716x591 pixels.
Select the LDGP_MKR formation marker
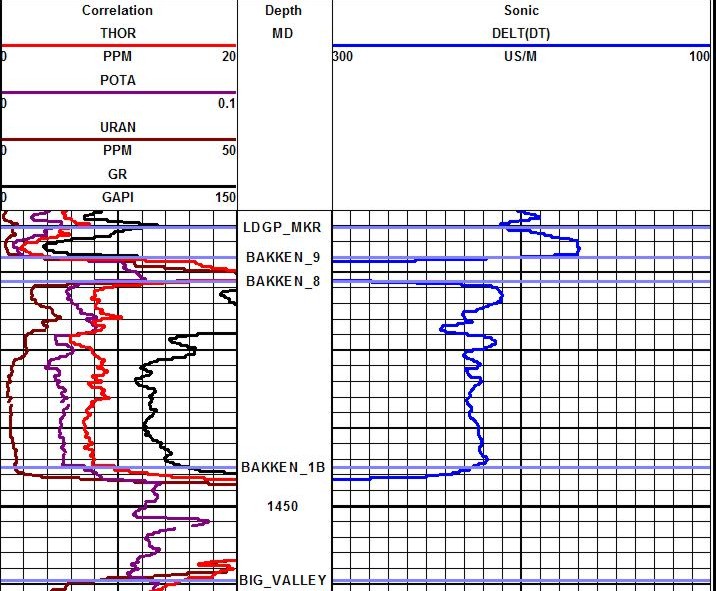(x=281, y=228)
